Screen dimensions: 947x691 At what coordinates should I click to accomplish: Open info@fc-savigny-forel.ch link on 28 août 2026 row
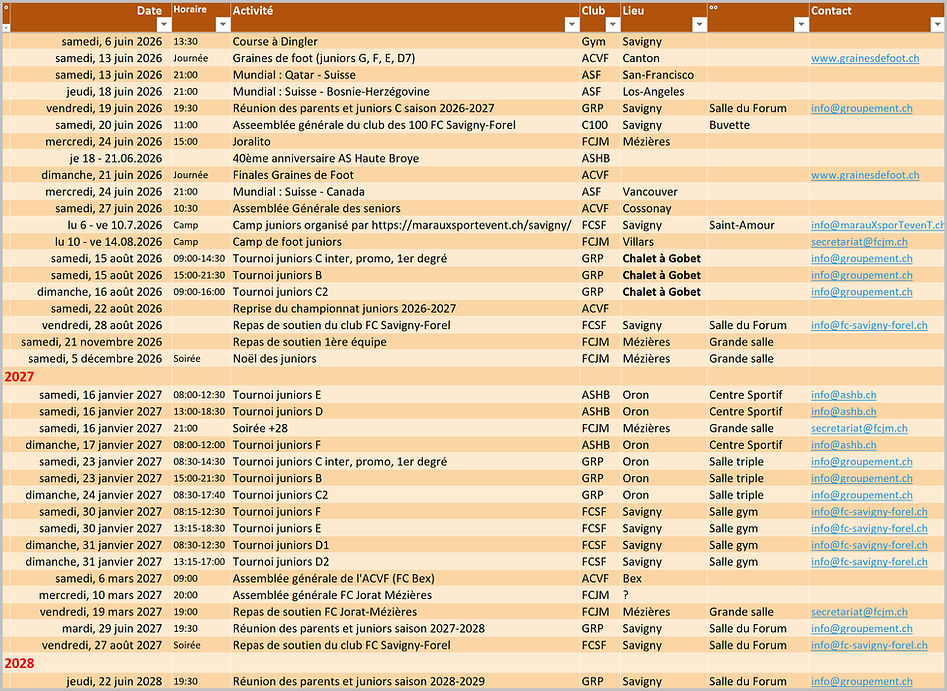[x=869, y=326]
